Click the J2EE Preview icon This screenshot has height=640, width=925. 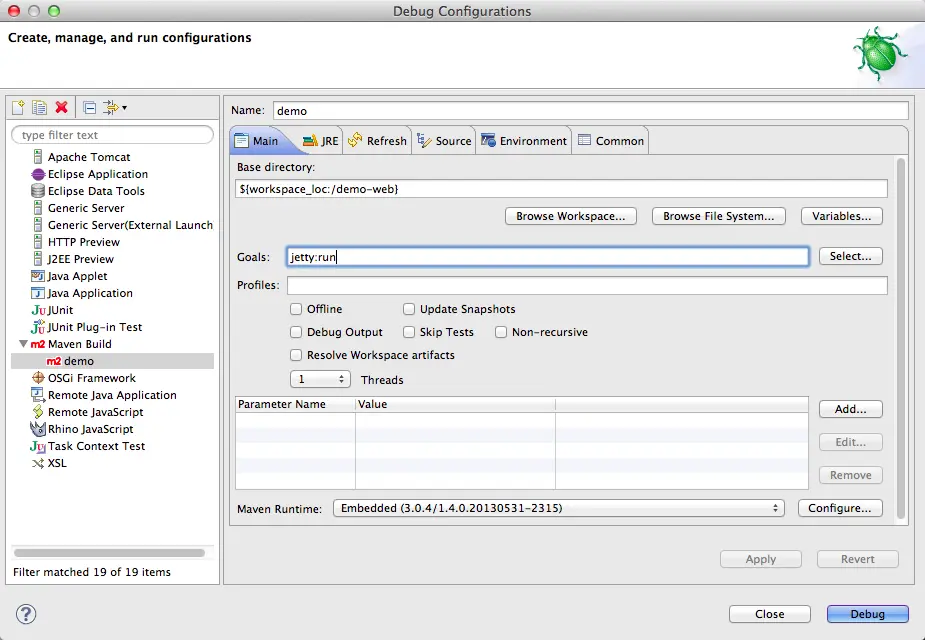coord(38,259)
